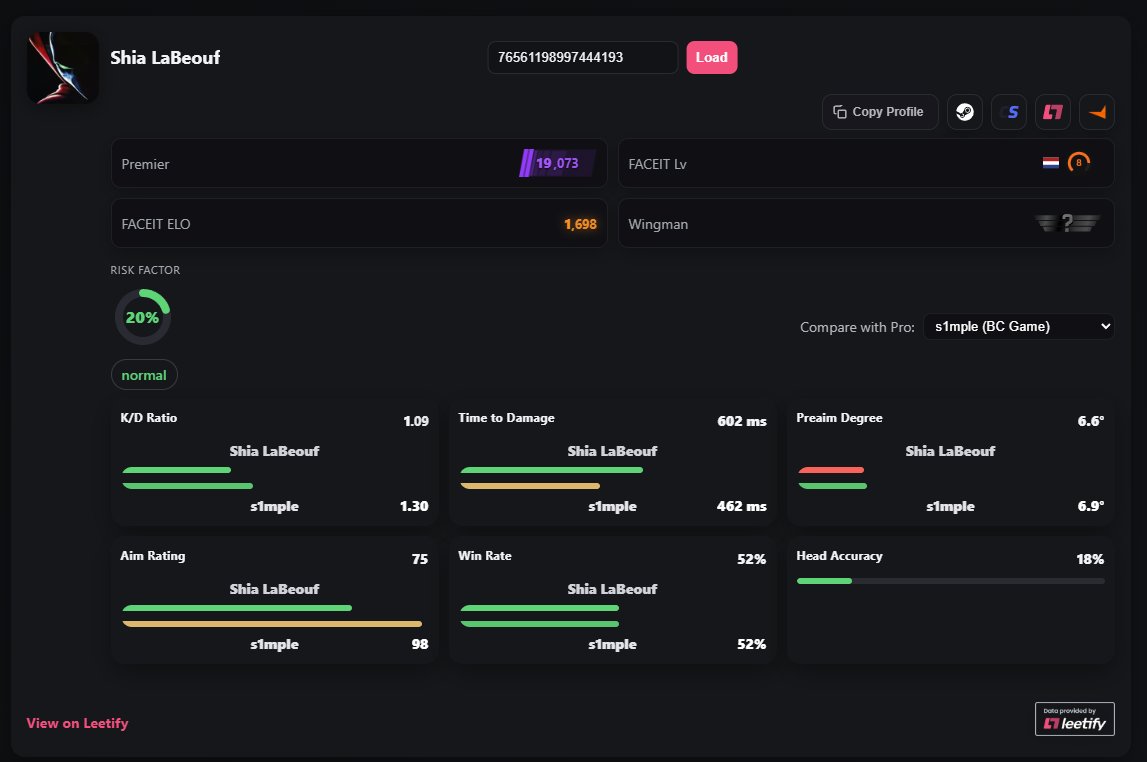The image size is (1147, 762).
Task: Click the yellow s1mple Aim Rating bar
Action: pyautogui.click(x=272, y=624)
